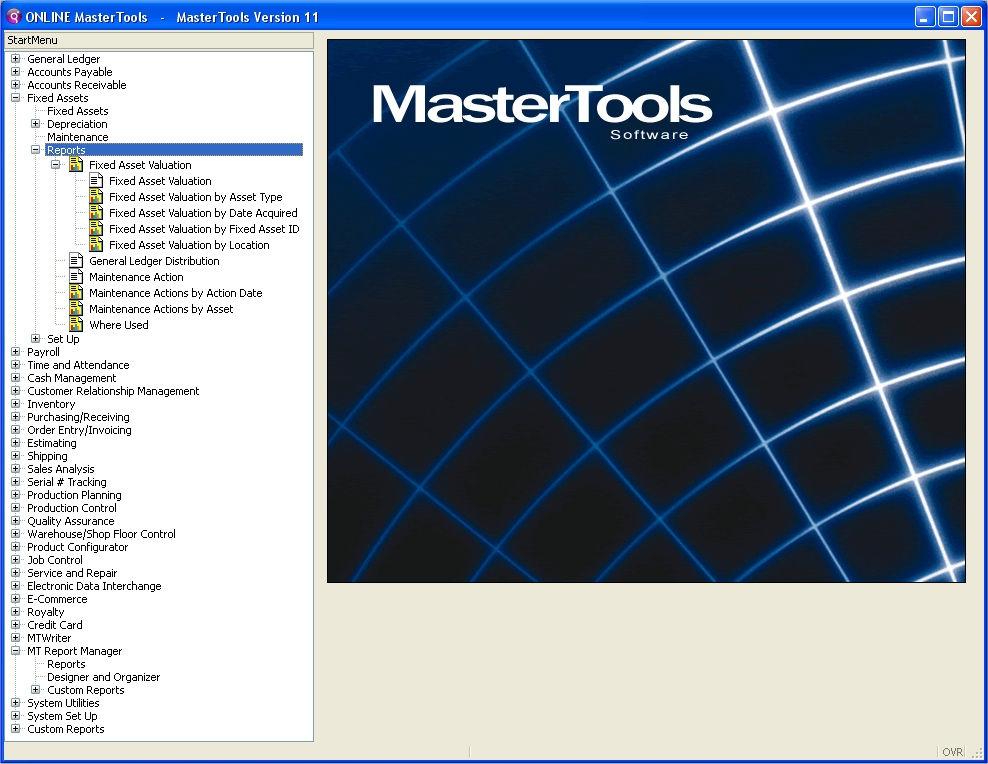Open Reports under MT Report Manager
988x764 pixels.
[66, 664]
